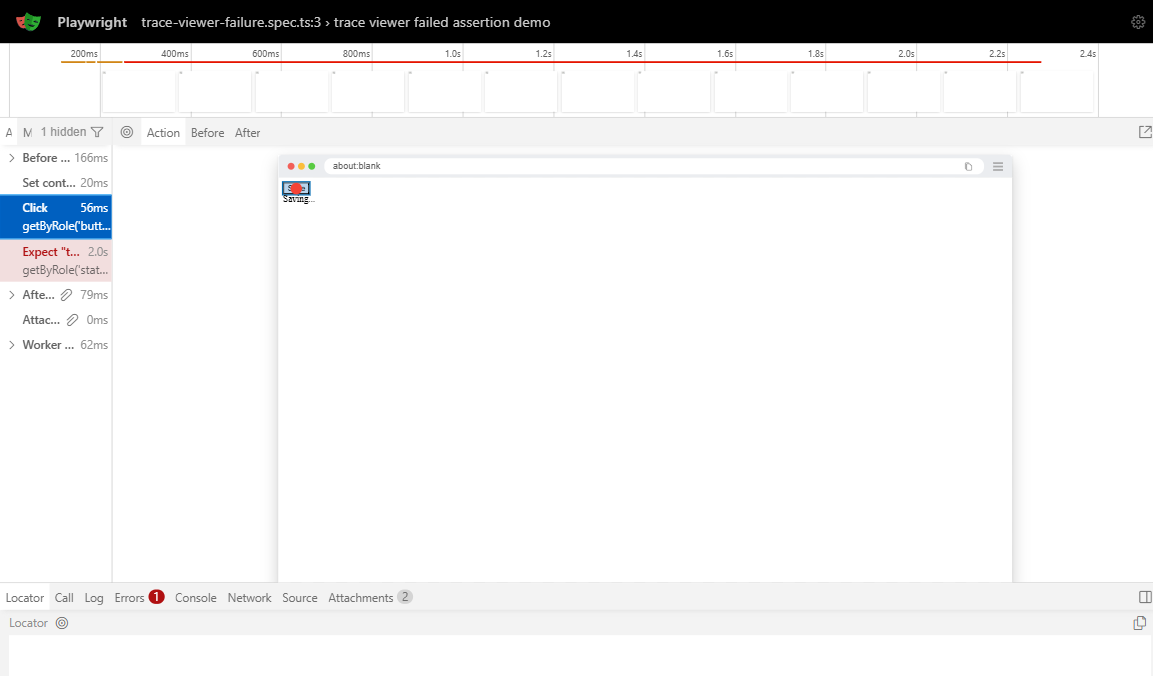Image resolution: width=1153 pixels, height=676 pixels.
Task: Copy the locator using the copy icon
Action: [x=1139, y=623]
